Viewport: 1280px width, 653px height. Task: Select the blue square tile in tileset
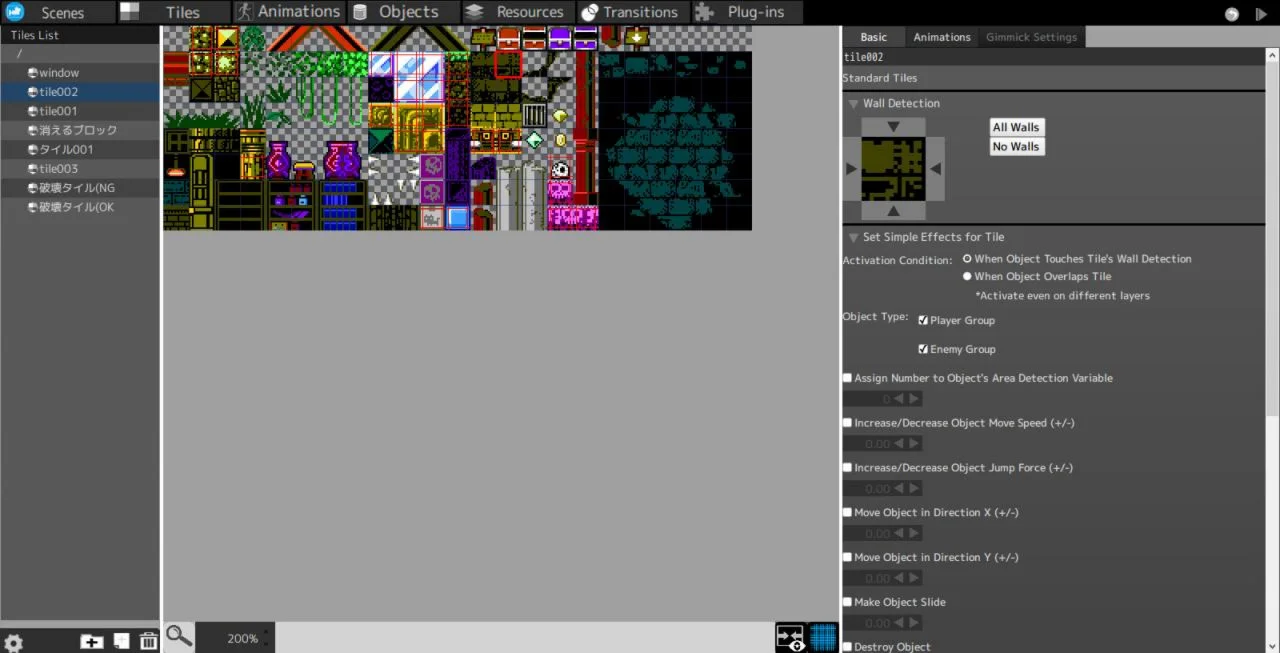tap(458, 217)
